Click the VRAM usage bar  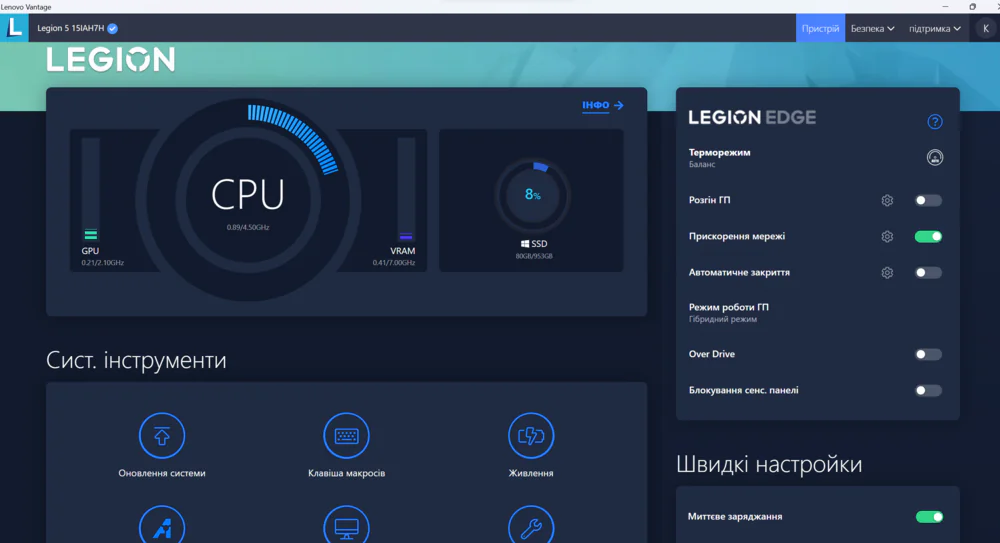coord(406,189)
